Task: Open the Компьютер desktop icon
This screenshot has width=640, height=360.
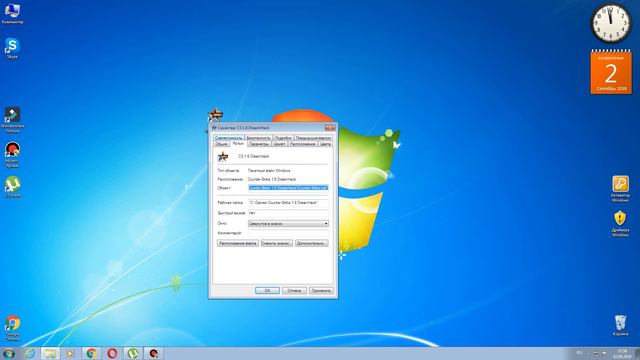Action: point(12,13)
